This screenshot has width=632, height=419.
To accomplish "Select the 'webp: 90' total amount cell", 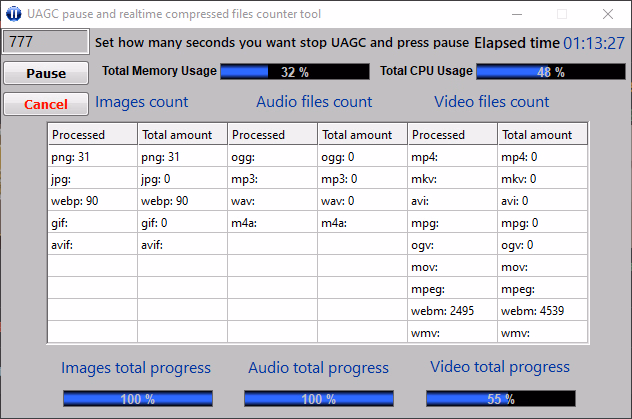I will (182, 201).
